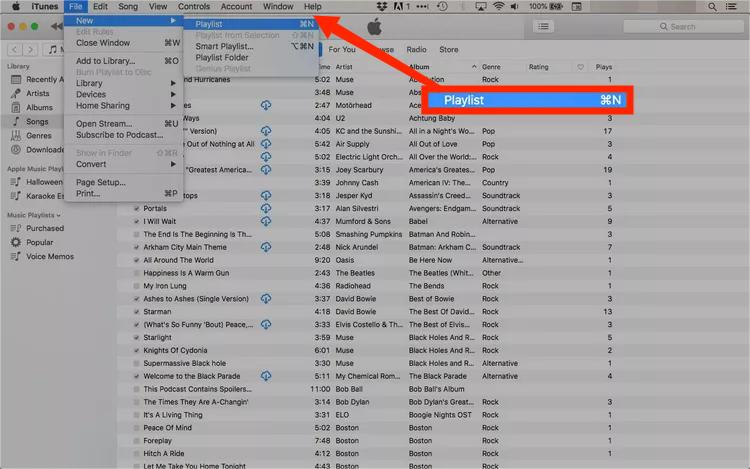Click cloud icon on Joey Scarbury row
Screen dimensions: 750x469
(x=266, y=170)
